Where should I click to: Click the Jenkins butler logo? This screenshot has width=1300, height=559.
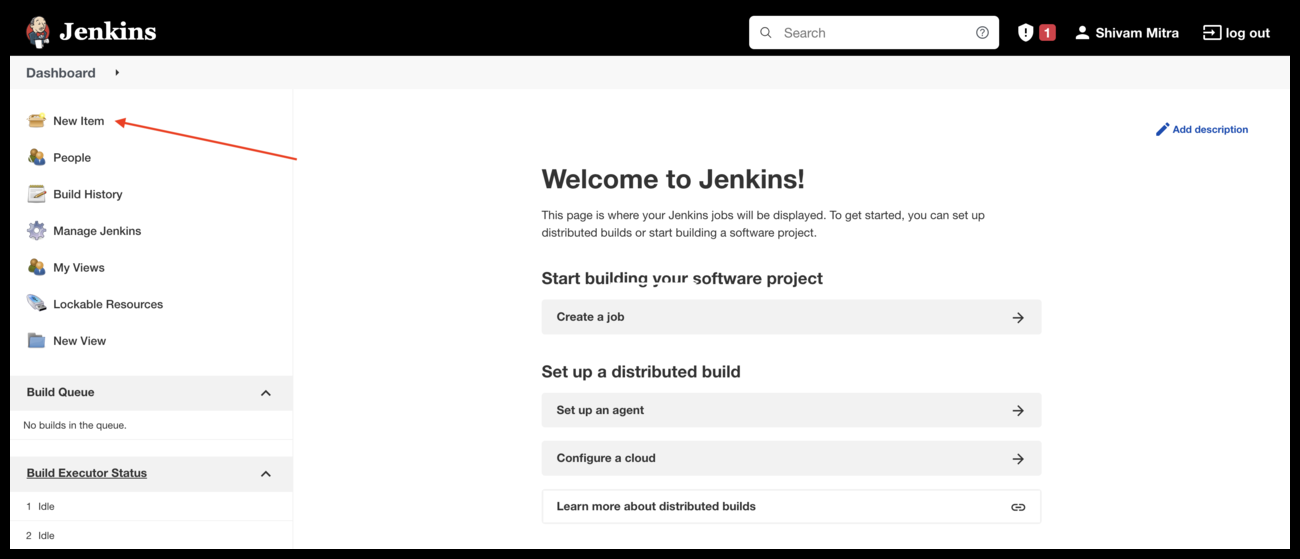coord(38,32)
